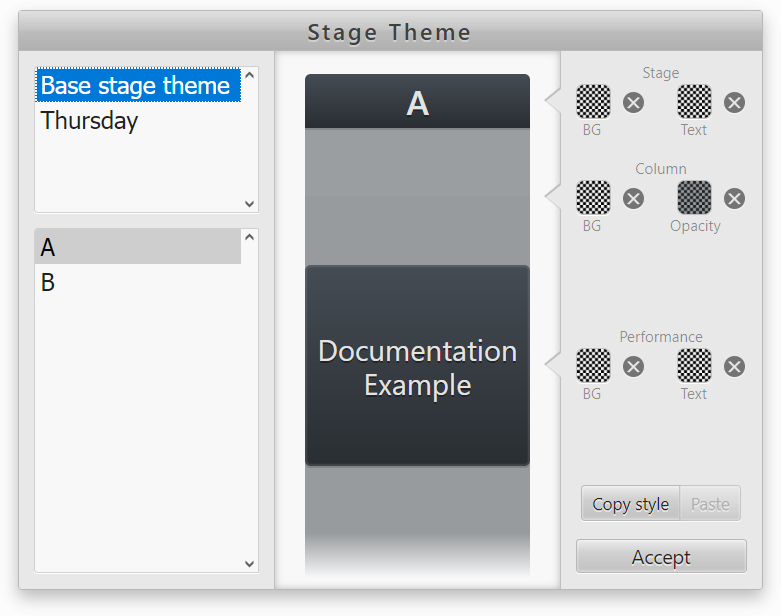Open Stage BG color swatch
The width and height of the screenshot is (781, 616).
click(593, 101)
